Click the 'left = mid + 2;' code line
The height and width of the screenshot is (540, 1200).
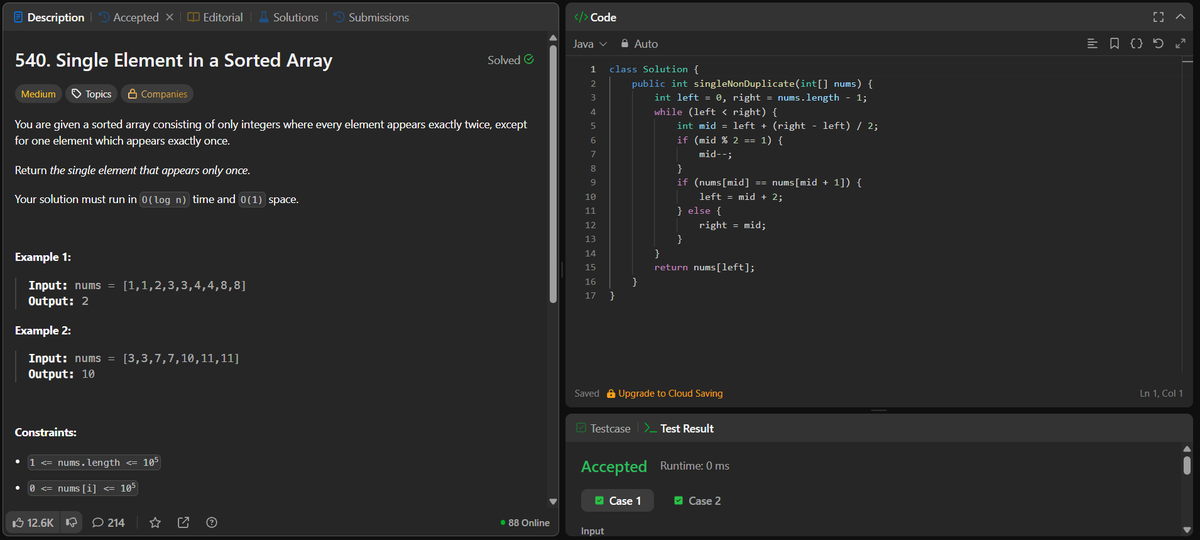click(741, 197)
